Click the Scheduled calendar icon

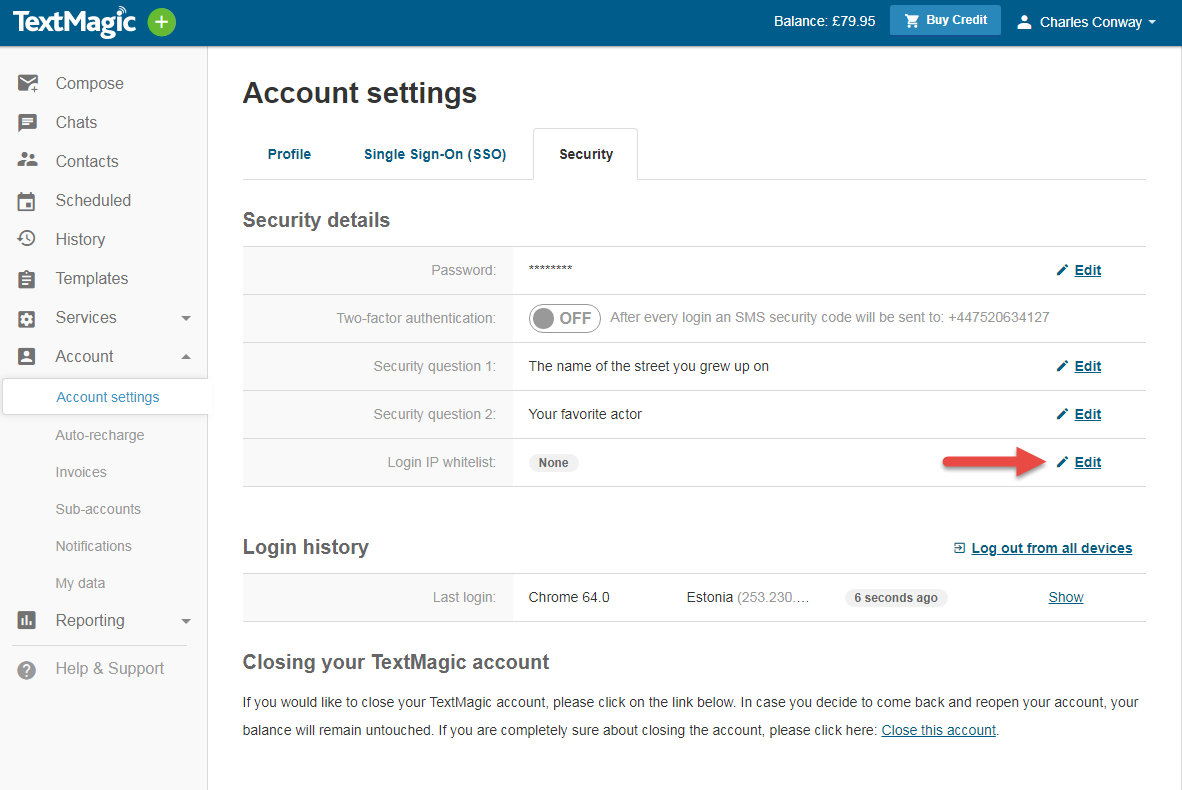click(27, 201)
